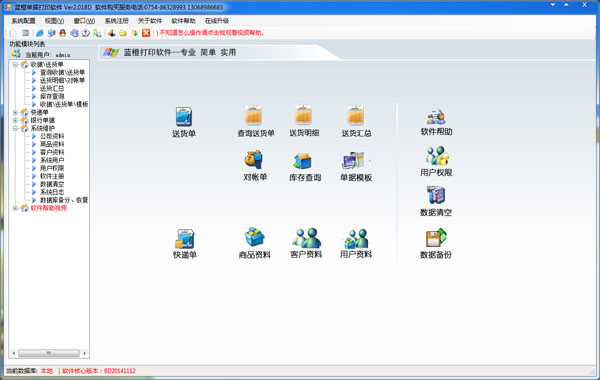
Task: Select 系统日志 in the tree
Action: click(52, 192)
